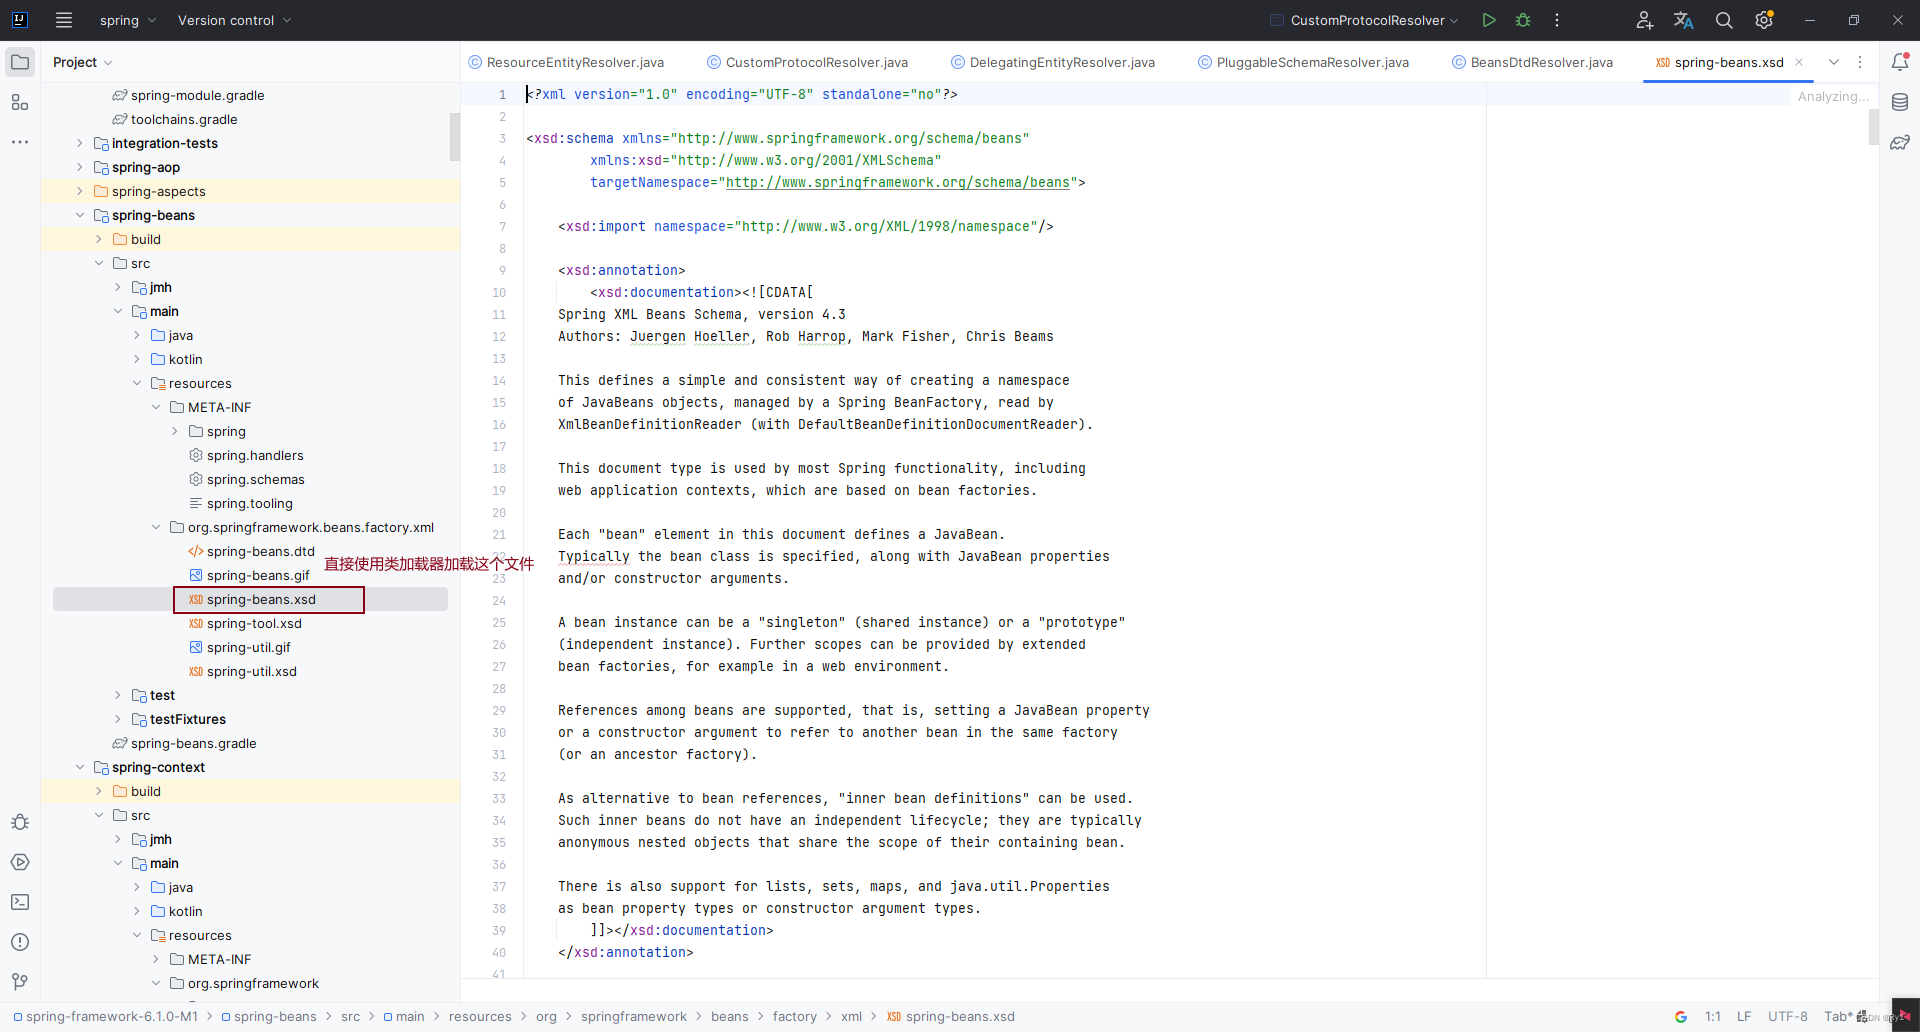Open more run actions kebab menu
This screenshot has height=1032, width=1920.
1557,20
